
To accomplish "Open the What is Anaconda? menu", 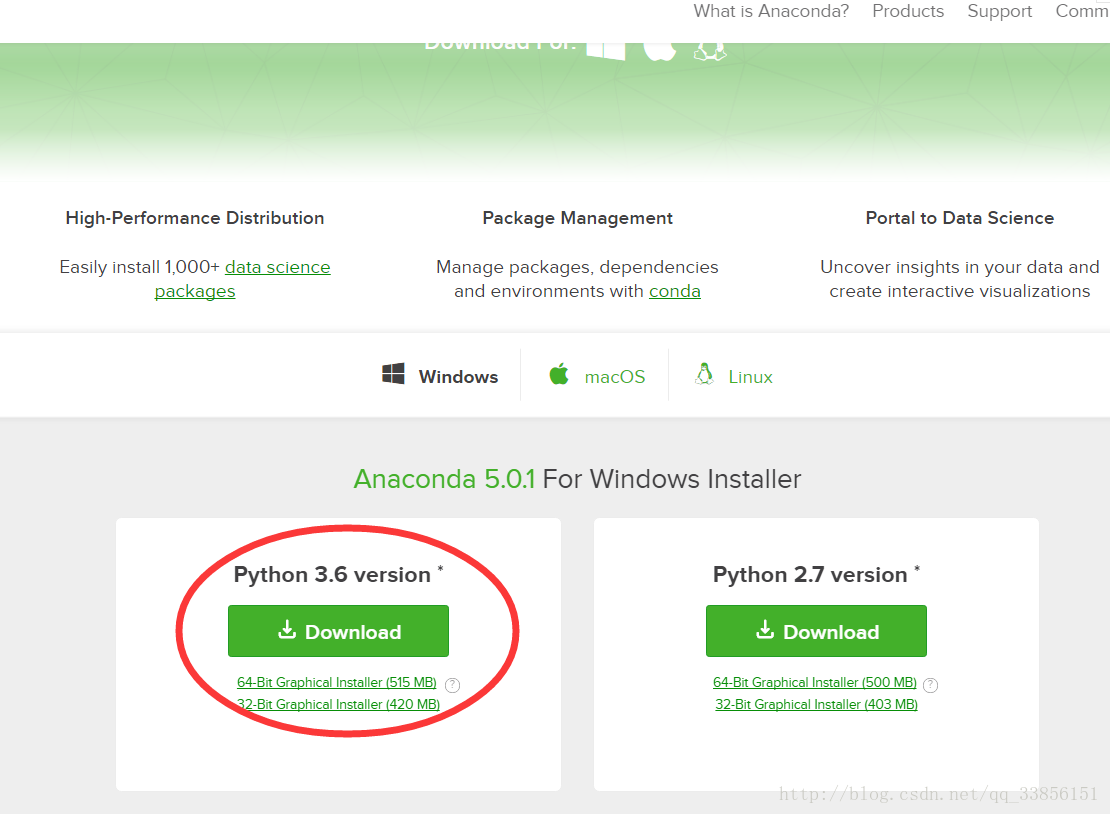I will pos(771,11).
